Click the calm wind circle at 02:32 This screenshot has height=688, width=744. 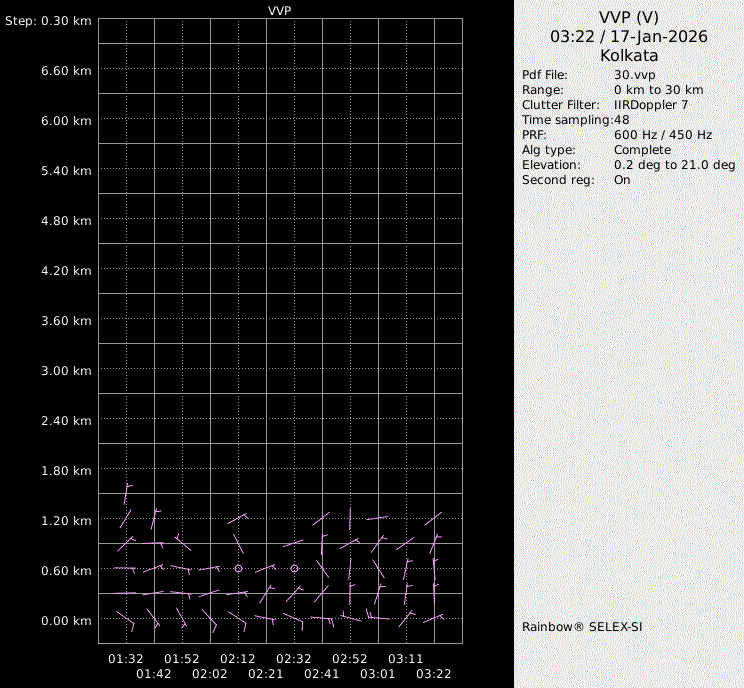[x=294, y=568]
